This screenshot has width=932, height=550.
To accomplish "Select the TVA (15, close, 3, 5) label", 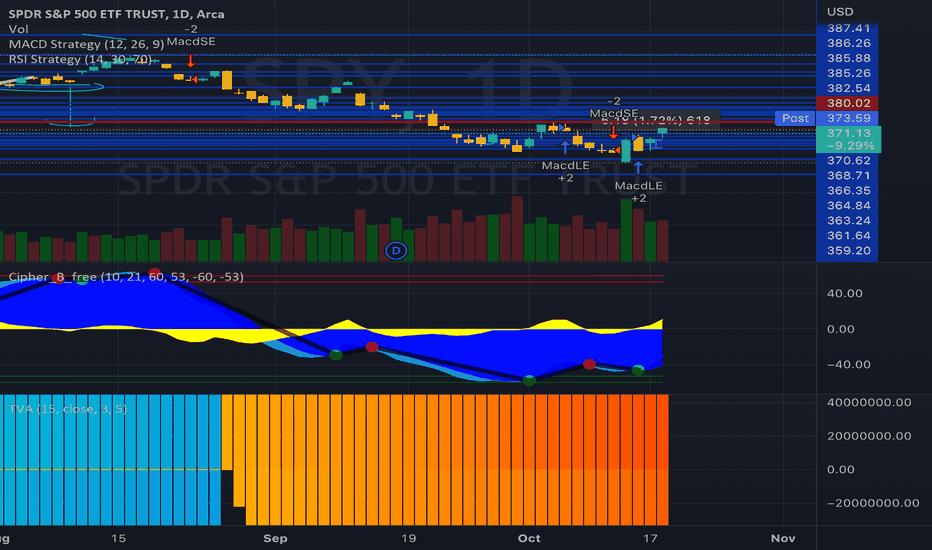I will click(68, 408).
